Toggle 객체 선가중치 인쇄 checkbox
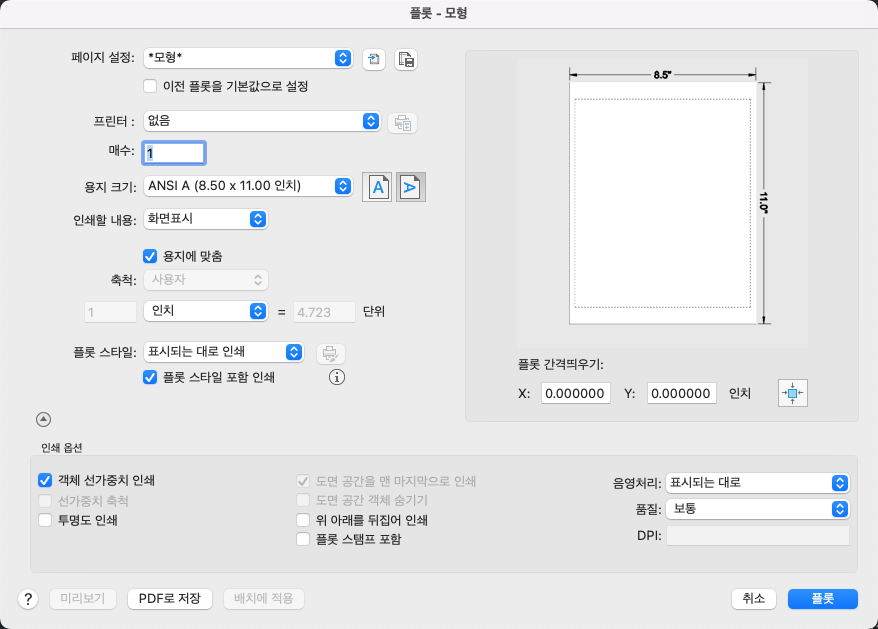The height and width of the screenshot is (629, 878). tap(45, 481)
